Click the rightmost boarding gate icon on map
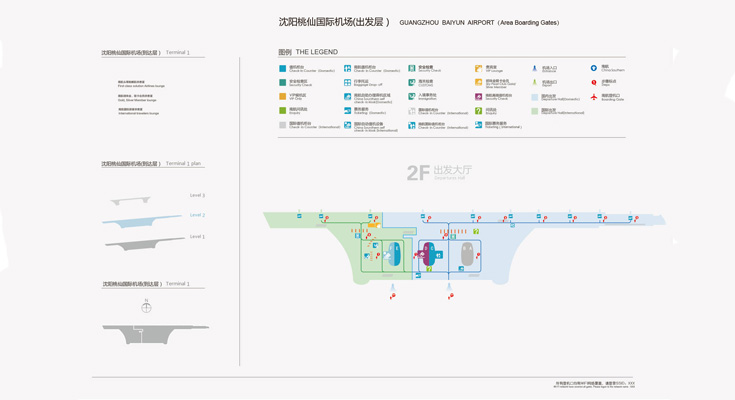The height and width of the screenshot is (400, 735). (630, 219)
